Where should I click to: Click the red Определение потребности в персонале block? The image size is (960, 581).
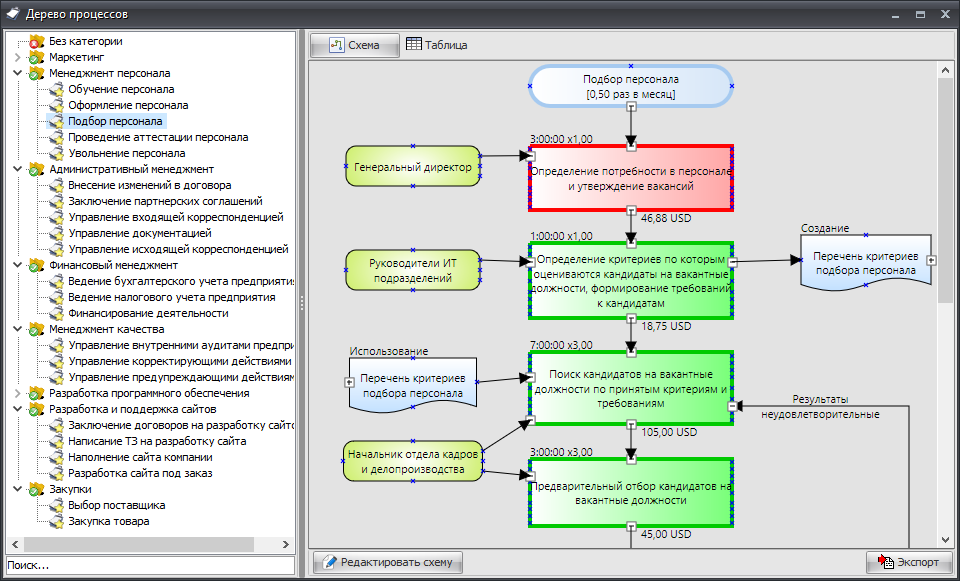coord(631,178)
